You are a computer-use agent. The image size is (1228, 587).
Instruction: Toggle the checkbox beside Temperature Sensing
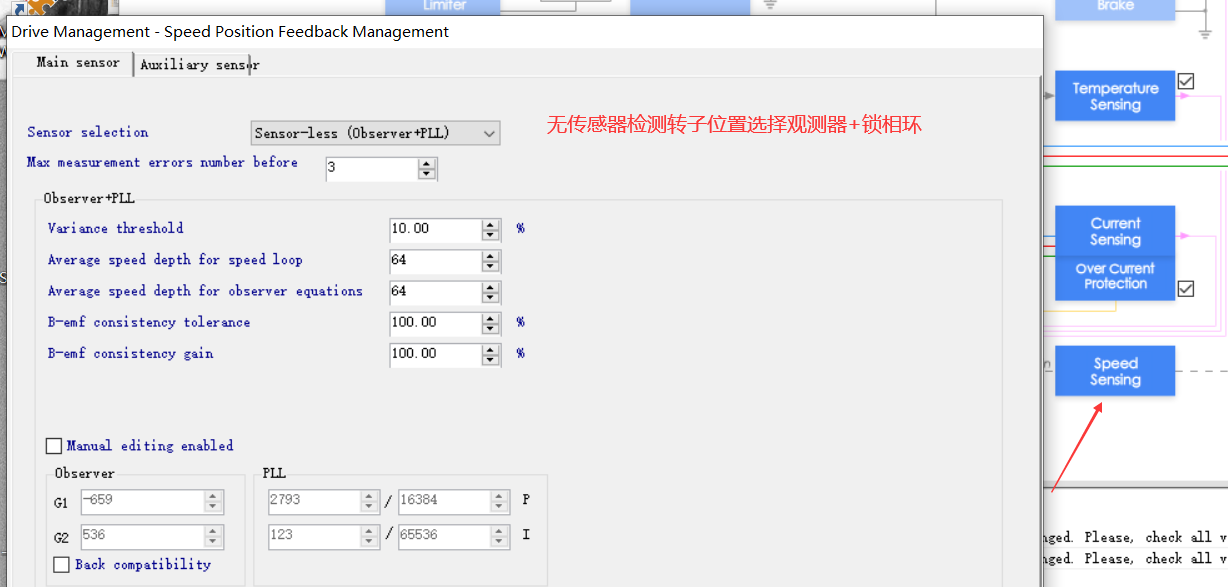(1186, 81)
